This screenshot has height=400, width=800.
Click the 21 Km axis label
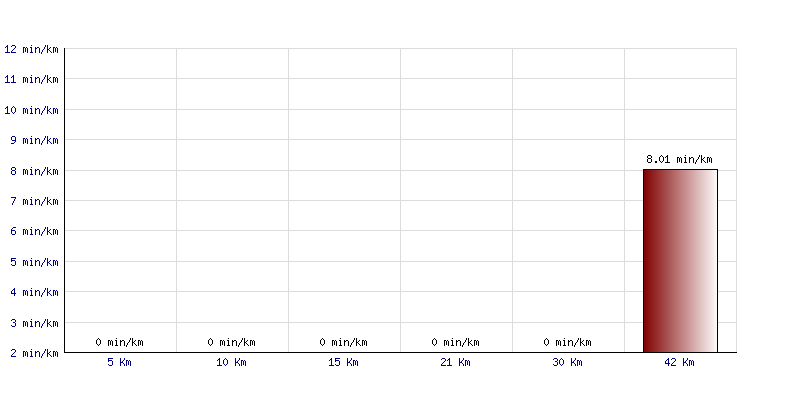455,363
